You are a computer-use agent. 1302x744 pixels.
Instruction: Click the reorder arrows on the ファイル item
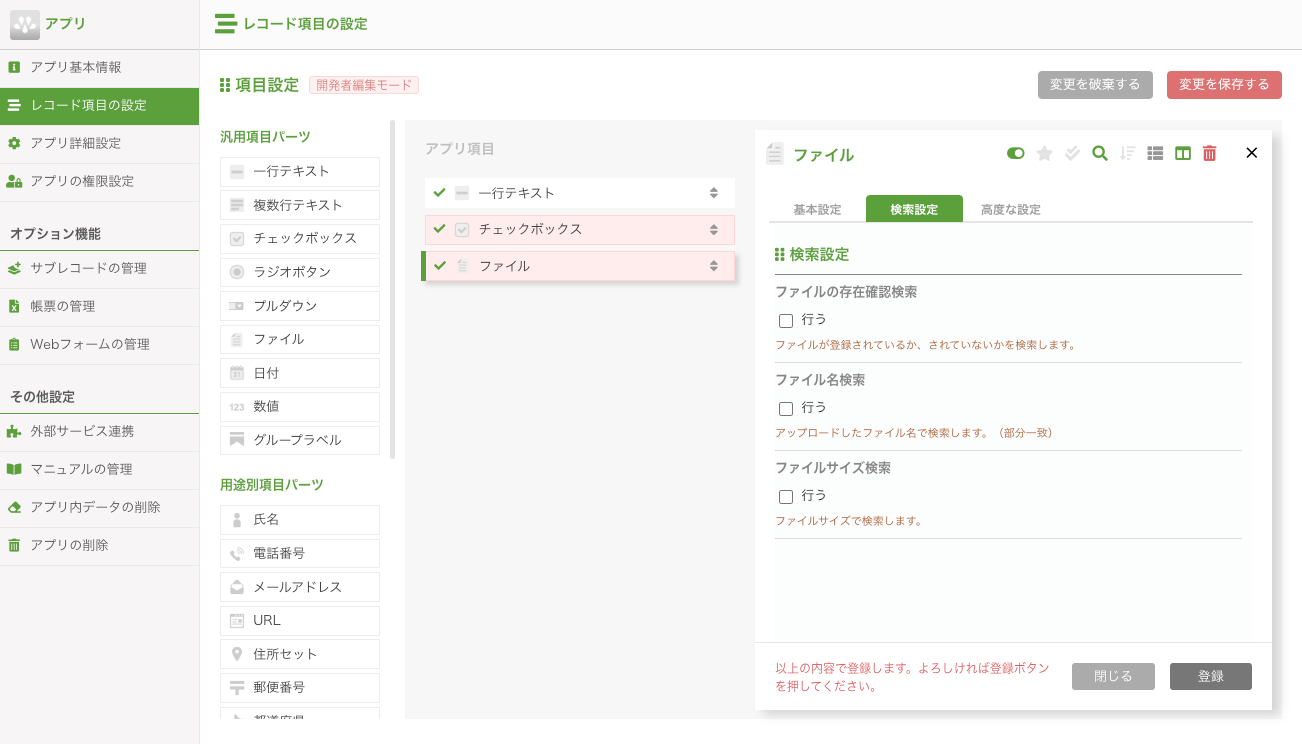(x=713, y=266)
